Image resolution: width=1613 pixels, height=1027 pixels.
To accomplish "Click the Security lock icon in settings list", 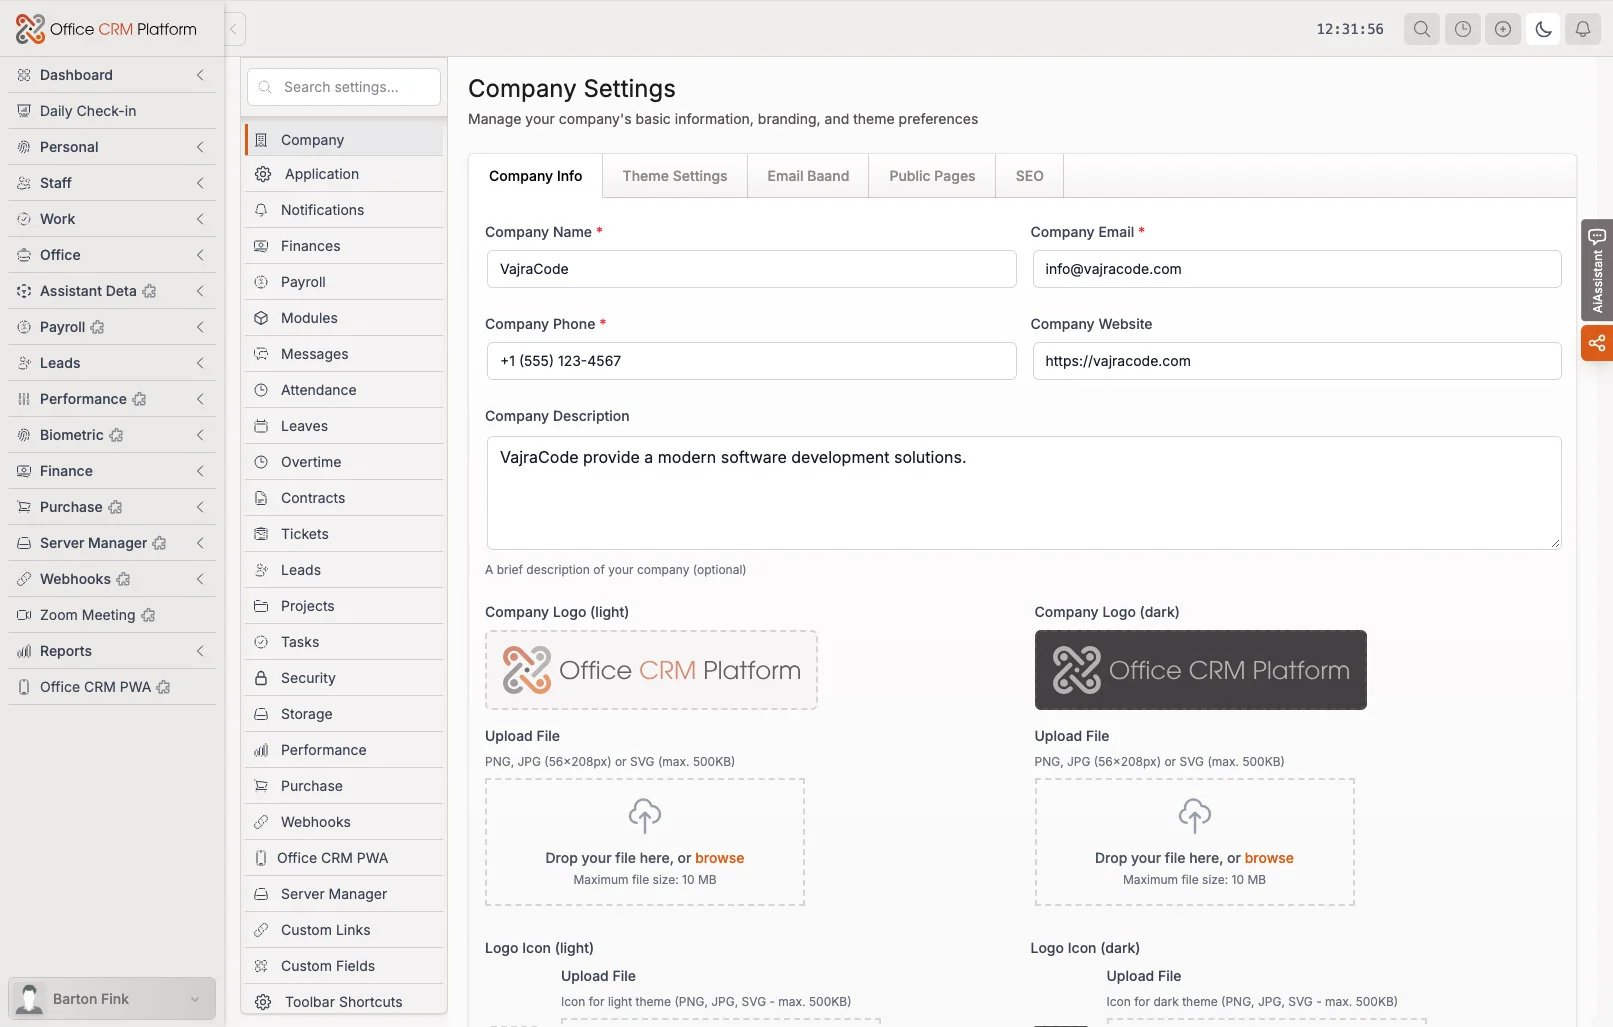I will click(261, 678).
